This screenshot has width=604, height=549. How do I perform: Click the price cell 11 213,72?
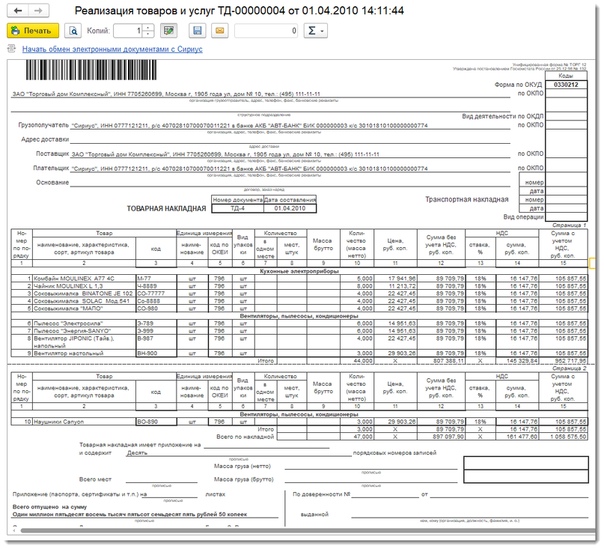click(396, 286)
